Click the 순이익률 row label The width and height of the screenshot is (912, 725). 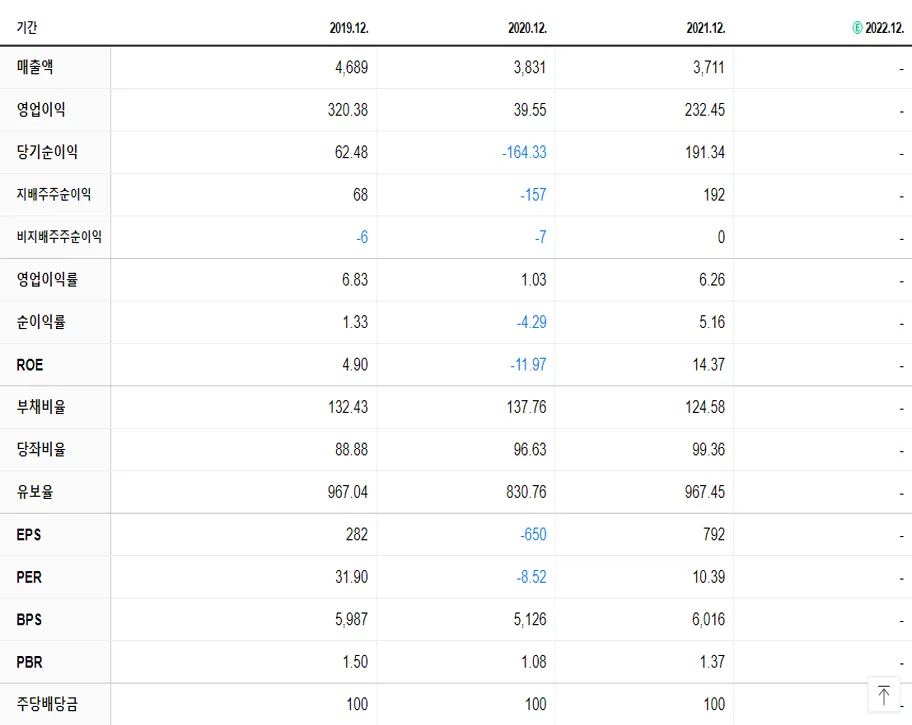point(41,322)
